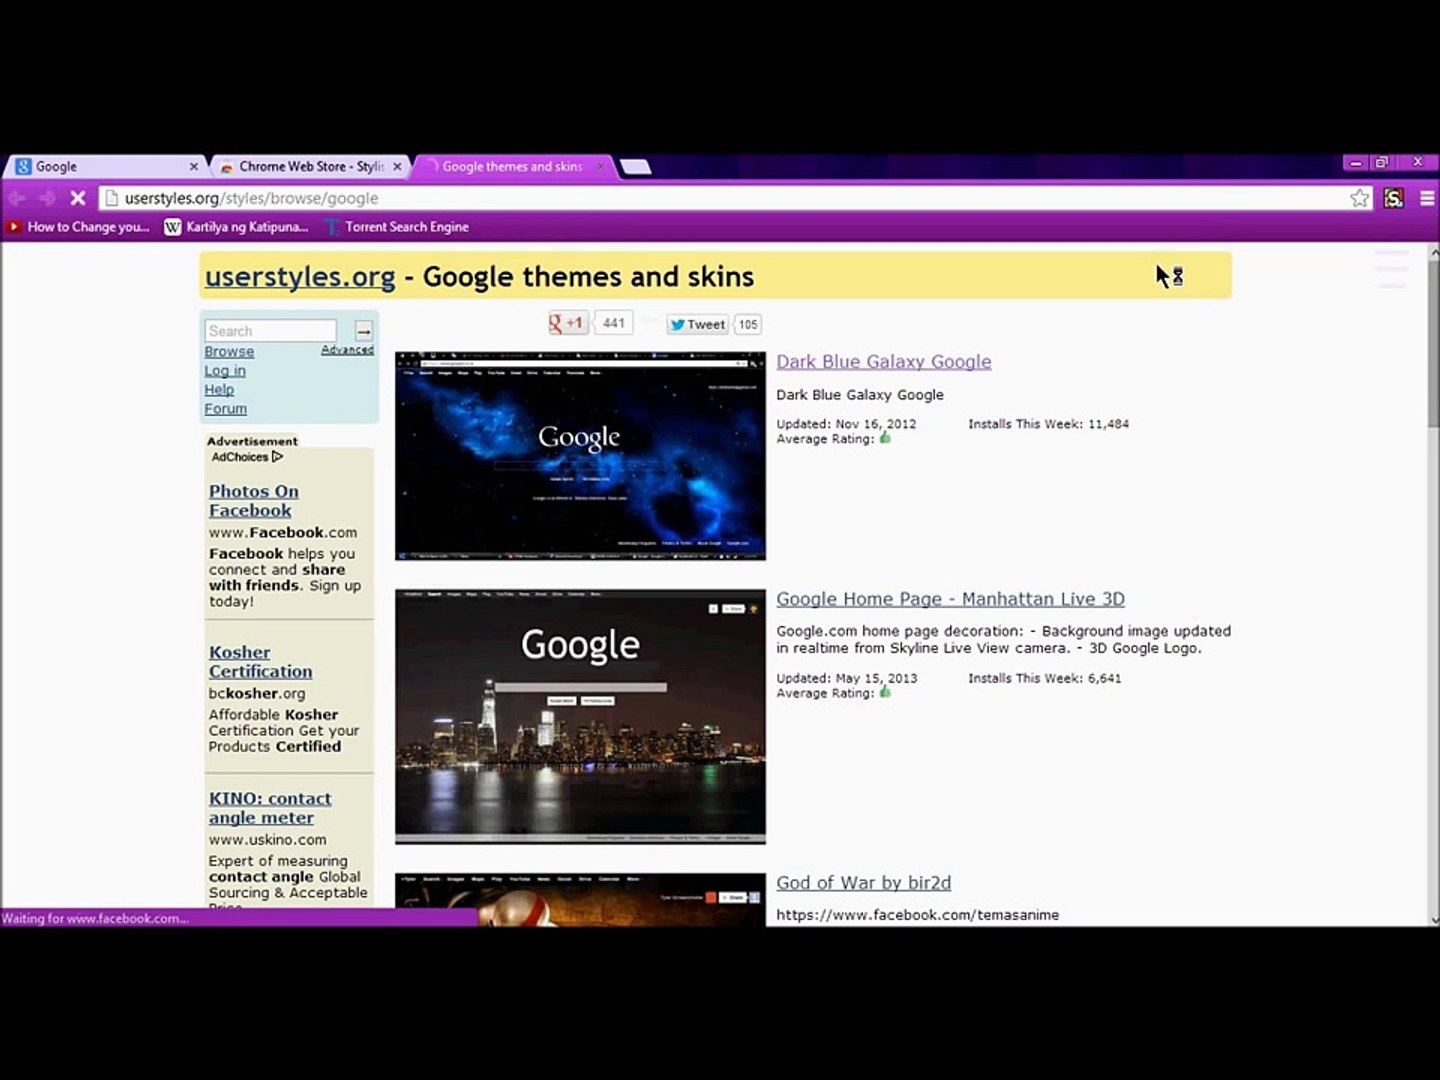
Task: Click 'Installs This Week: 11,484' text
Action: pos(1048,424)
